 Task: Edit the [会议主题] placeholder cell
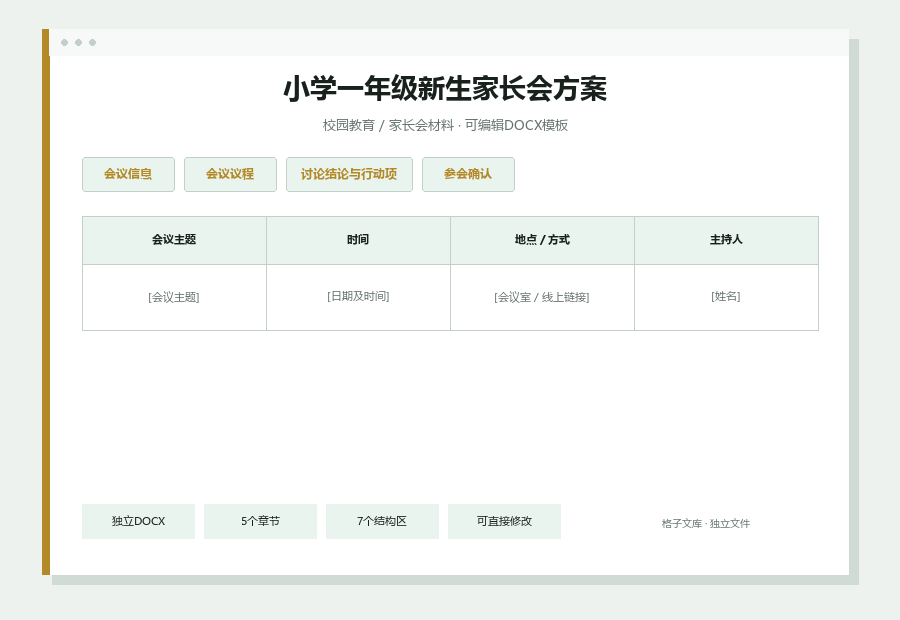tap(174, 297)
